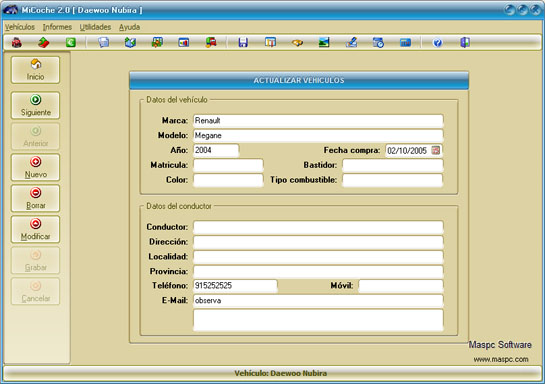Click the red car toolbar icon
Image resolution: width=545 pixels, height=384 pixels.
tap(17, 43)
